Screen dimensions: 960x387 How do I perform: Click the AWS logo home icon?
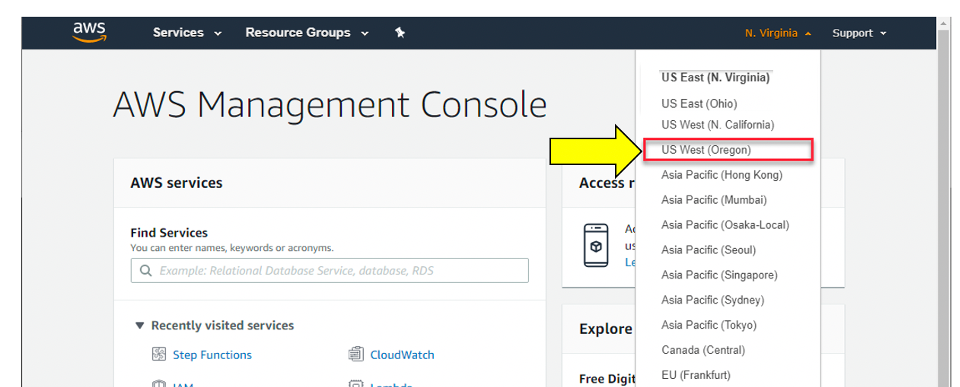(x=89, y=32)
